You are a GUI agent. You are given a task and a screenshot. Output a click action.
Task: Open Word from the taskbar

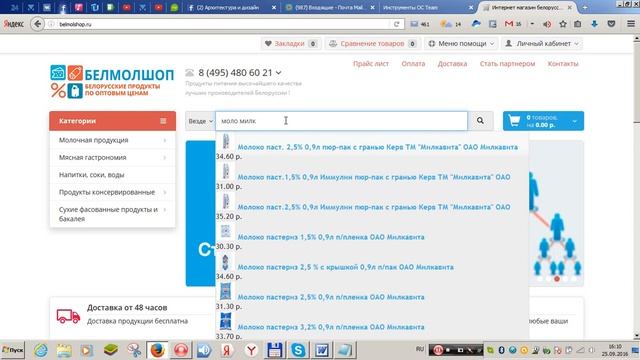click(x=321, y=350)
